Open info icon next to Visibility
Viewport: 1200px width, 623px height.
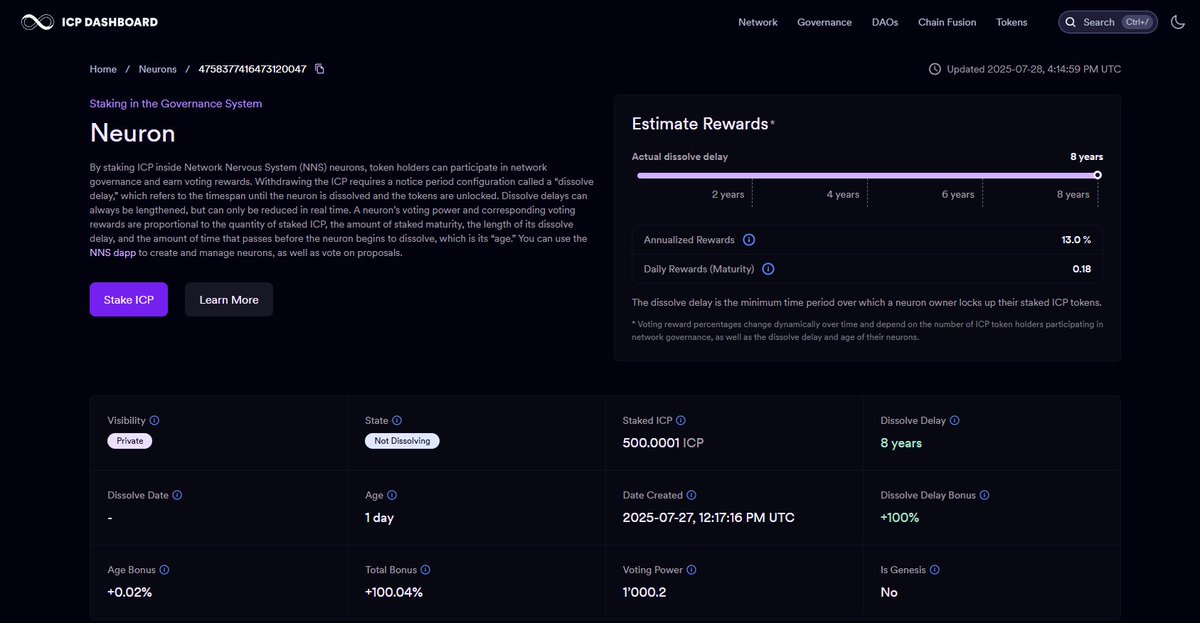tap(154, 421)
